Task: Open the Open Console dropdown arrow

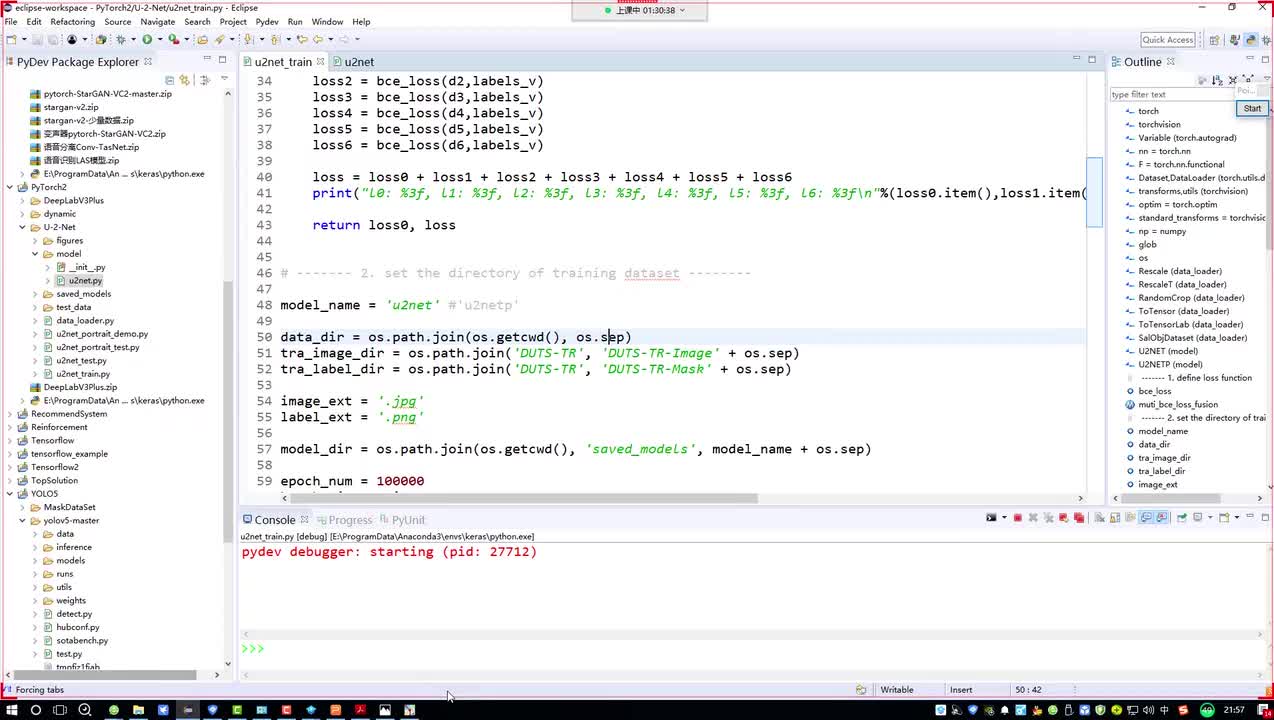Action: (1237, 517)
